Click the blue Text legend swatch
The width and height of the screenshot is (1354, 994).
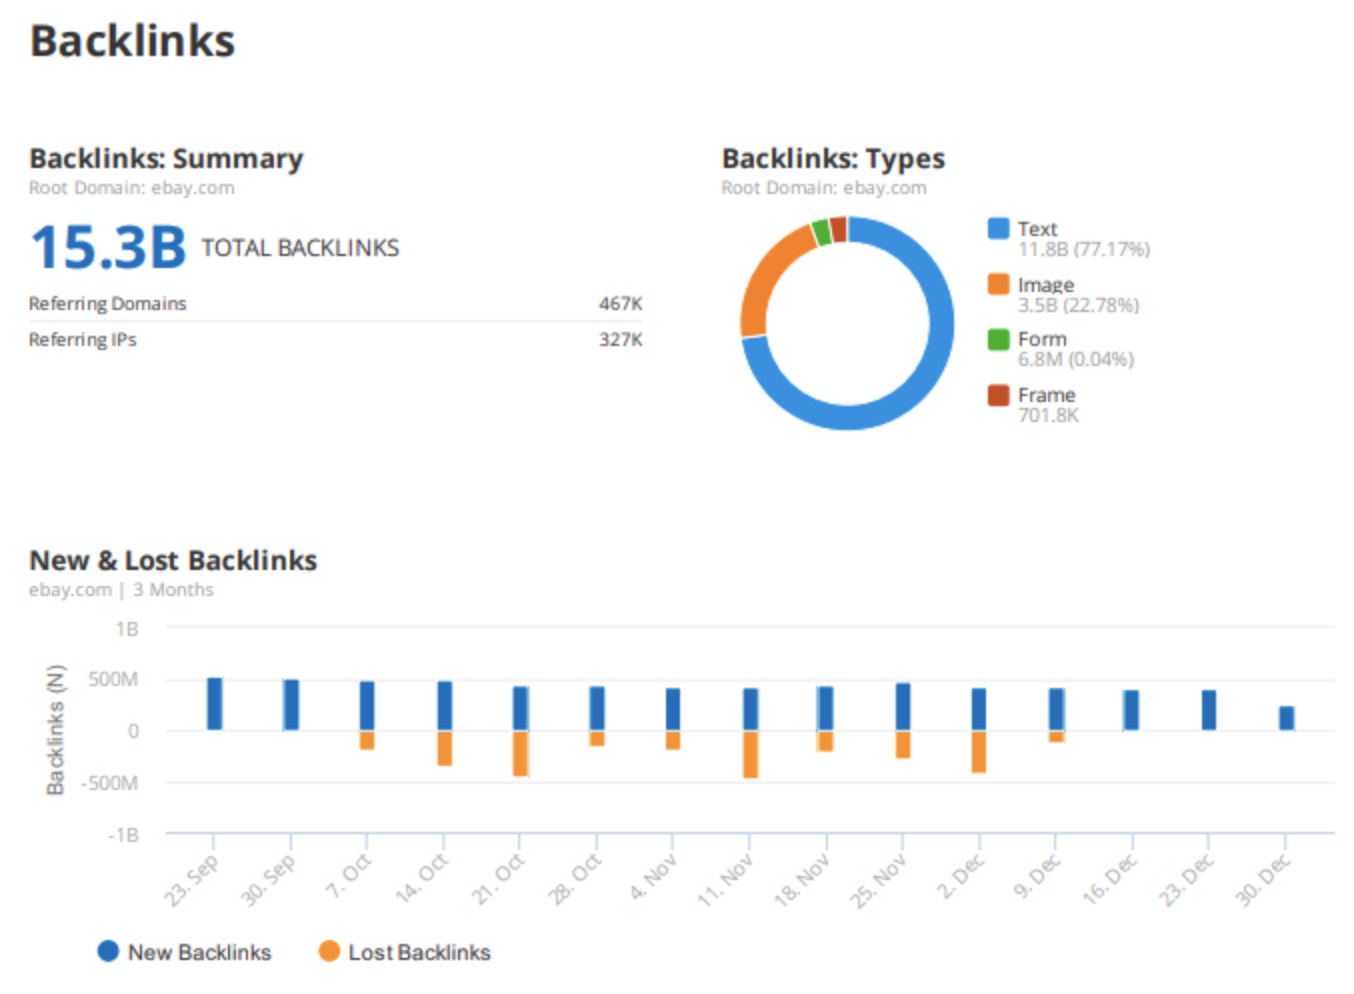pos(998,228)
